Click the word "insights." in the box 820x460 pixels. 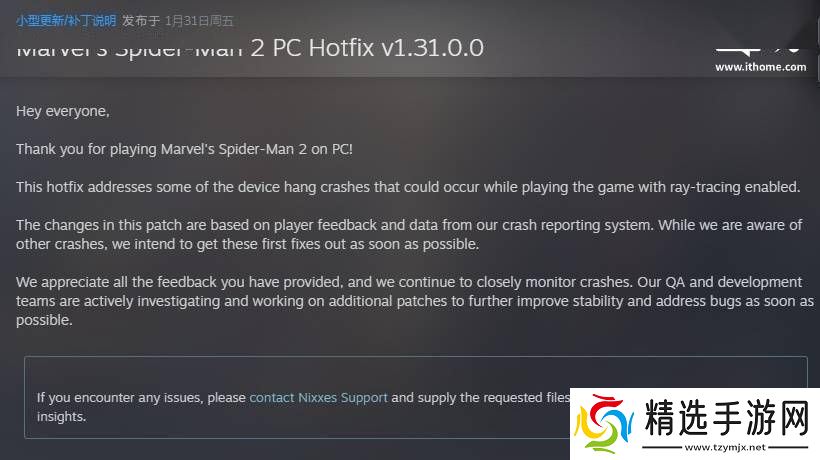[61, 417]
